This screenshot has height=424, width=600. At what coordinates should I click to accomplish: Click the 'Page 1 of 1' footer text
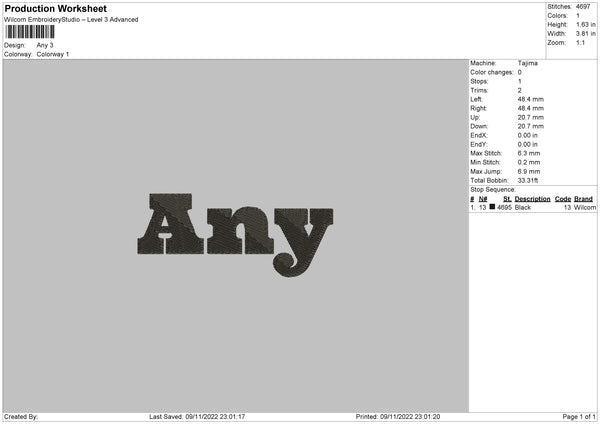[x=579, y=417]
